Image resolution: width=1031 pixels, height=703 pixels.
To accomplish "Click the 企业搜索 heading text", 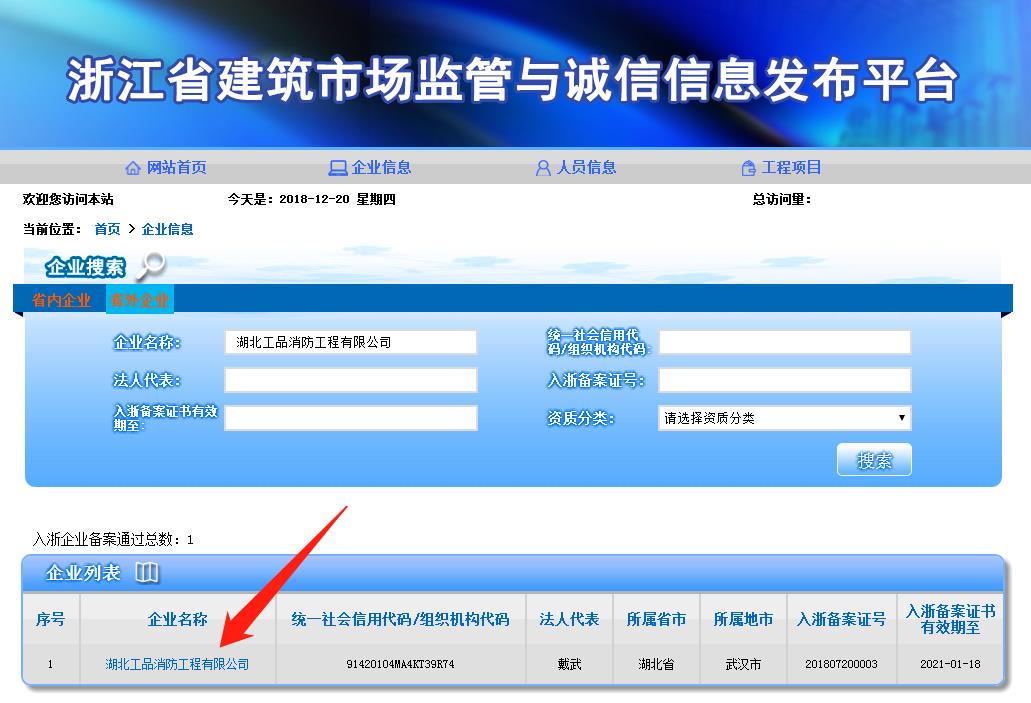I will pyautogui.click(x=85, y=267).
